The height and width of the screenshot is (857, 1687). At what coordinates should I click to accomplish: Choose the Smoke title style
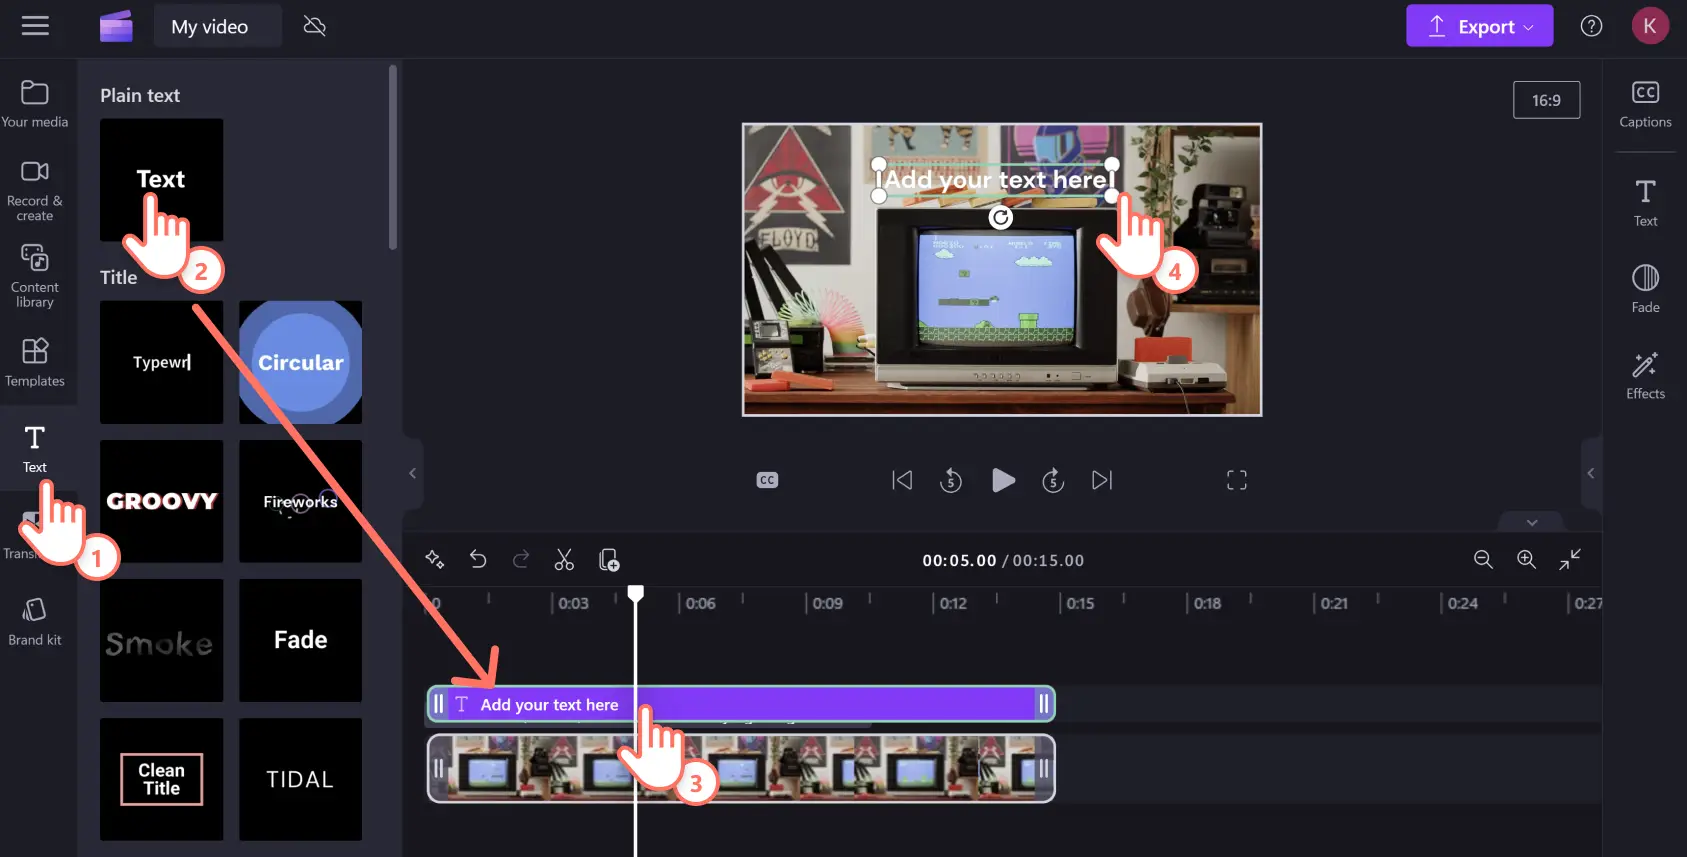click(x=161, y=640)
